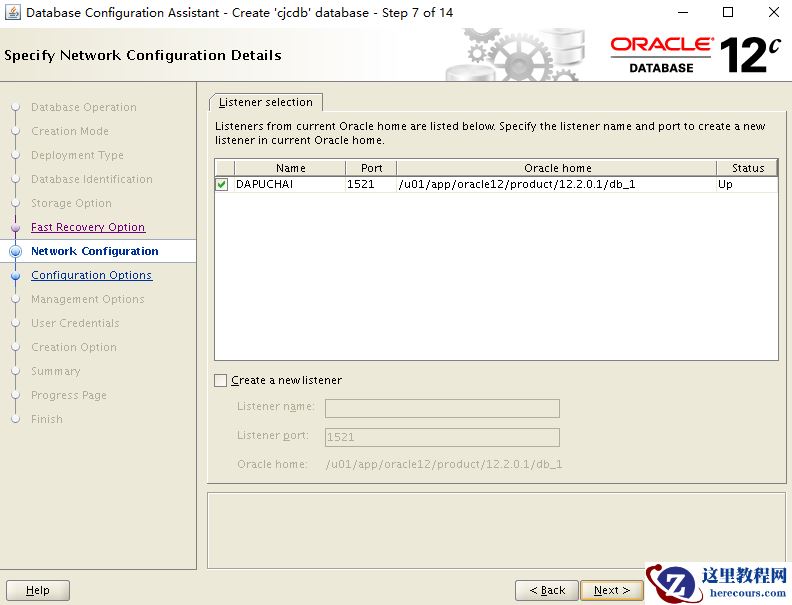This screenshot has height=605, width=792.
Task: Select Network Configuration in the steps list
Action: tap(94, 251)
